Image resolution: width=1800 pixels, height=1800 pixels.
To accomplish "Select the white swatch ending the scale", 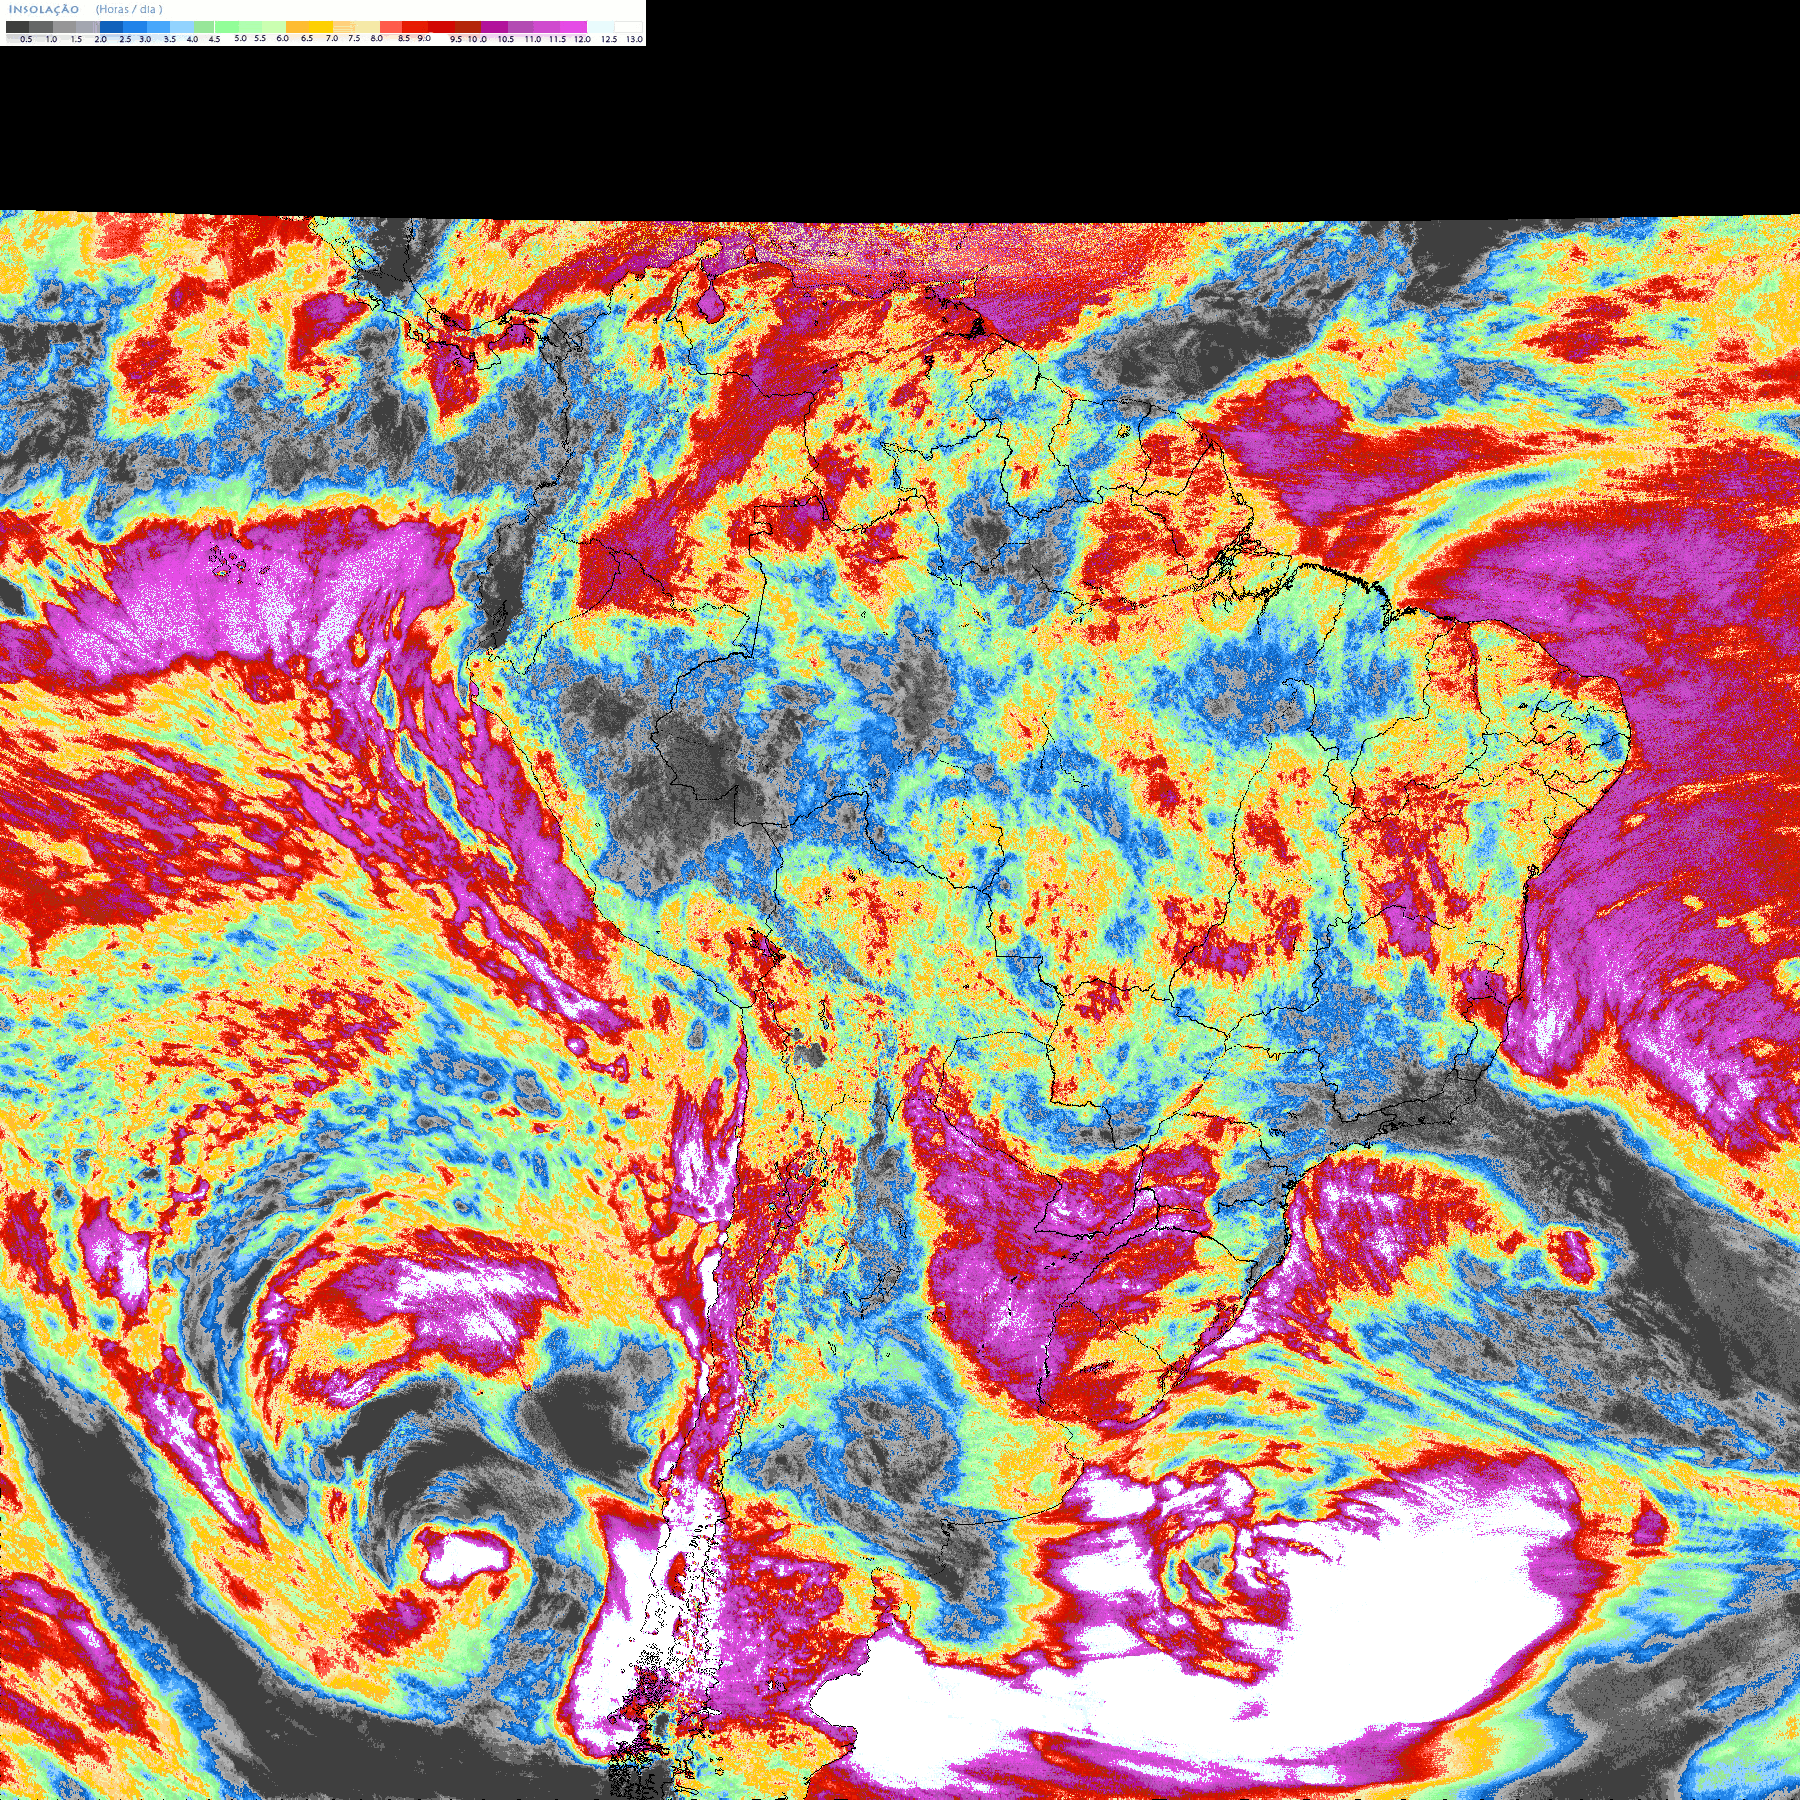I will tap(628, 27).
